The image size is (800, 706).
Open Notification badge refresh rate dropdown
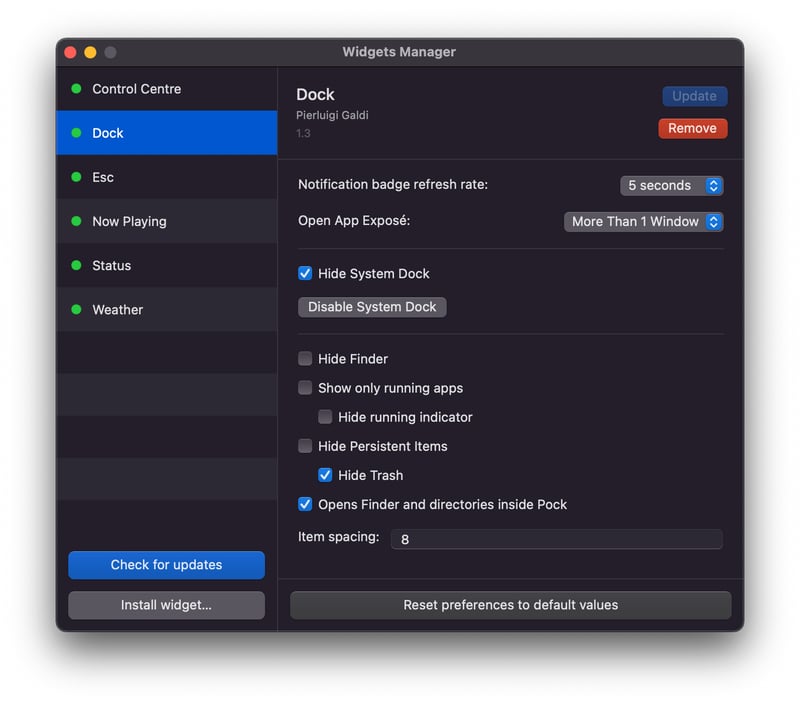tap(671, 186)
